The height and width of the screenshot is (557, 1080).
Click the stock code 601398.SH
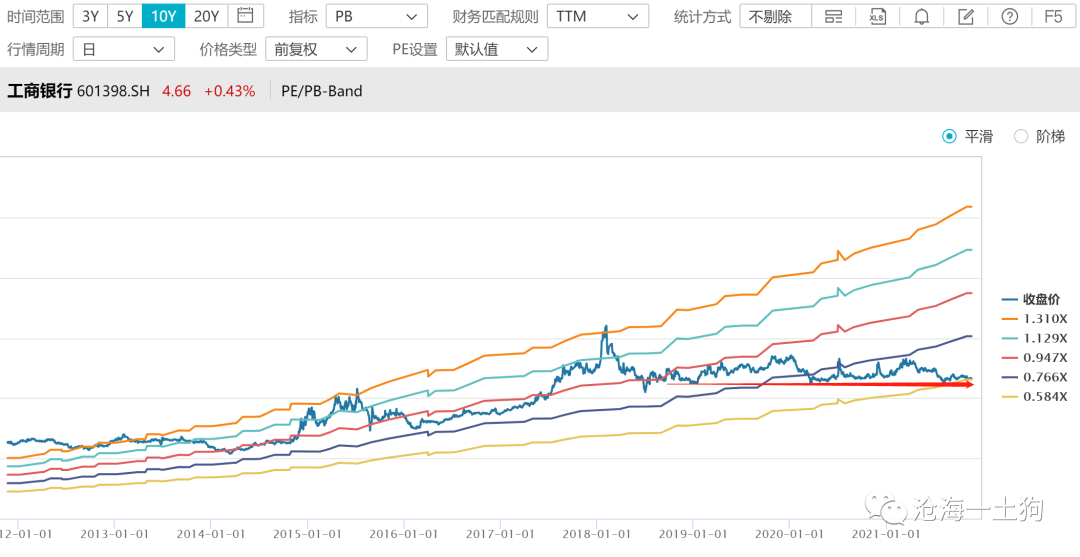point(113,91)
